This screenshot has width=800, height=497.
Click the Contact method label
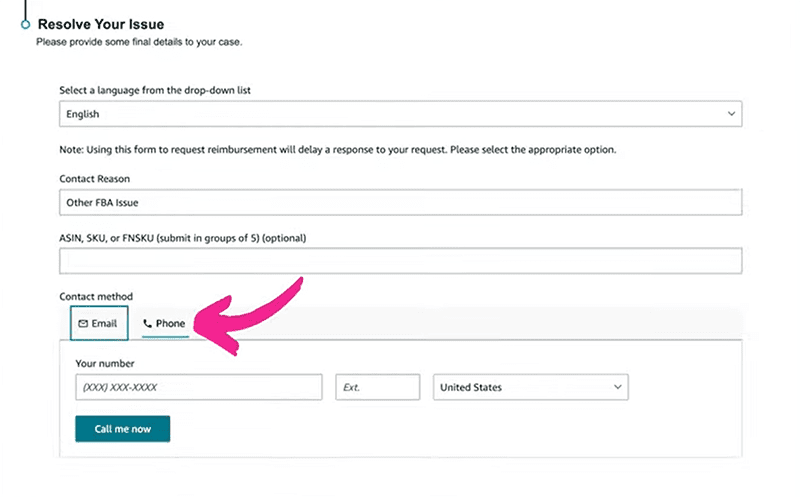pyautogui.click(x=96, y=296)
